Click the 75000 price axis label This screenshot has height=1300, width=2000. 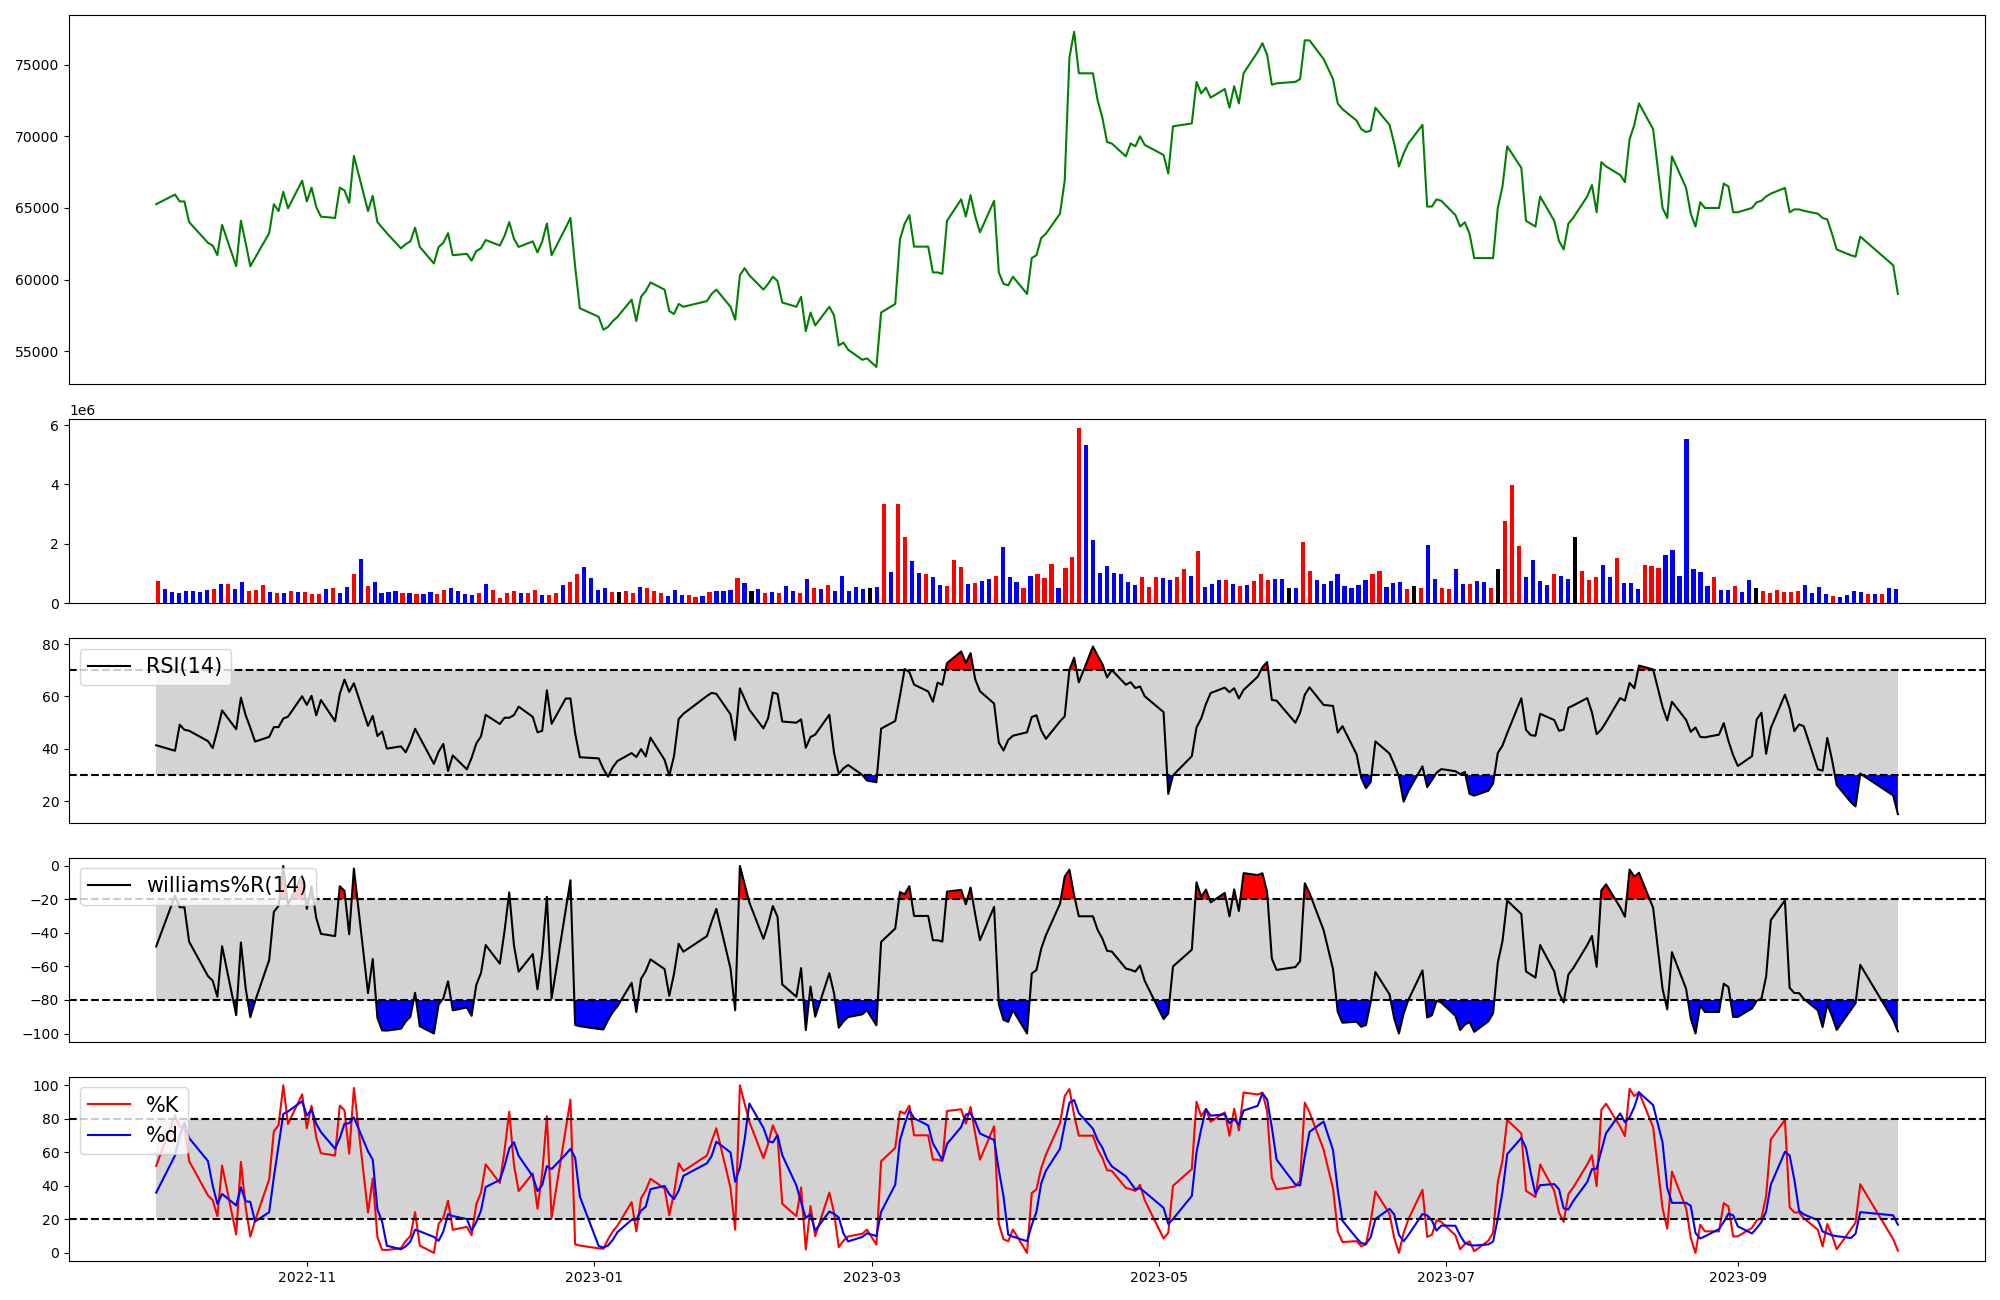[37, 66]
